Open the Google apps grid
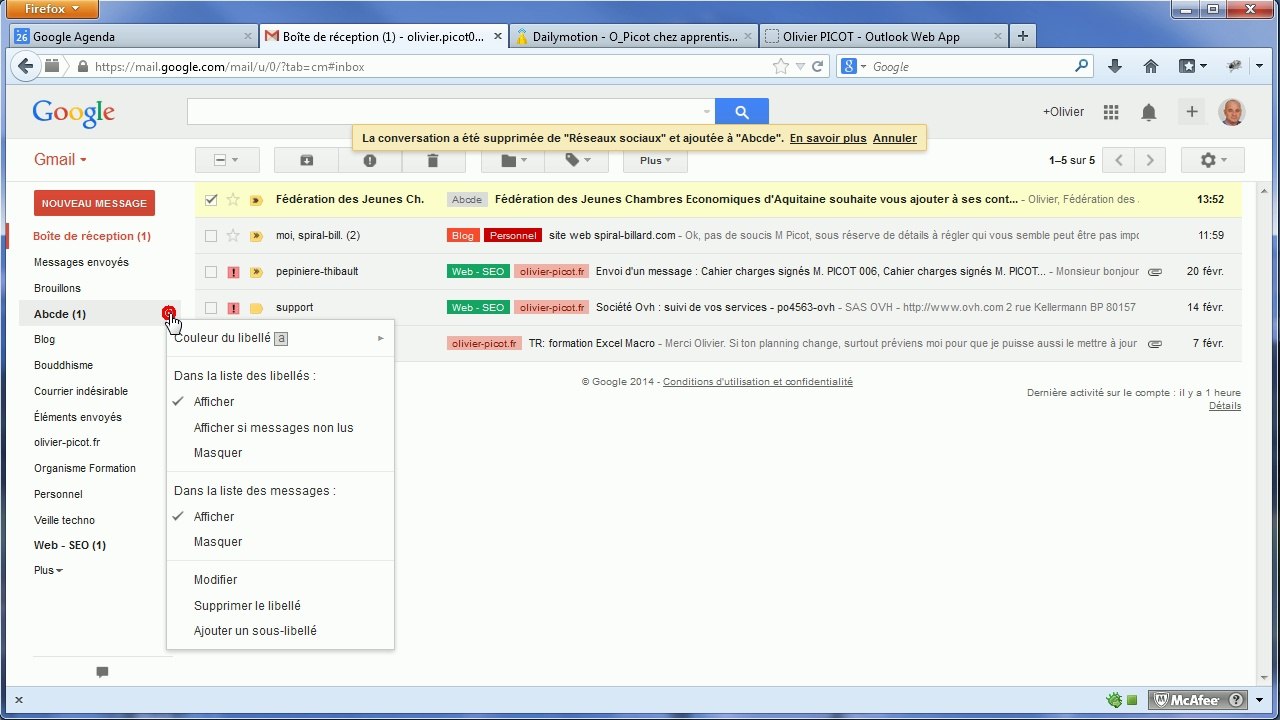The width and height of the screenshot is (1280, 720). click(1111, 112)
